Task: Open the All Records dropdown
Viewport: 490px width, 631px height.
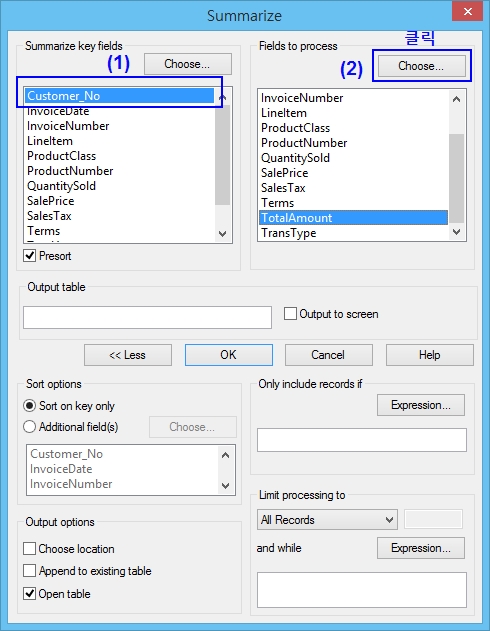Action: tap(327, 520)
